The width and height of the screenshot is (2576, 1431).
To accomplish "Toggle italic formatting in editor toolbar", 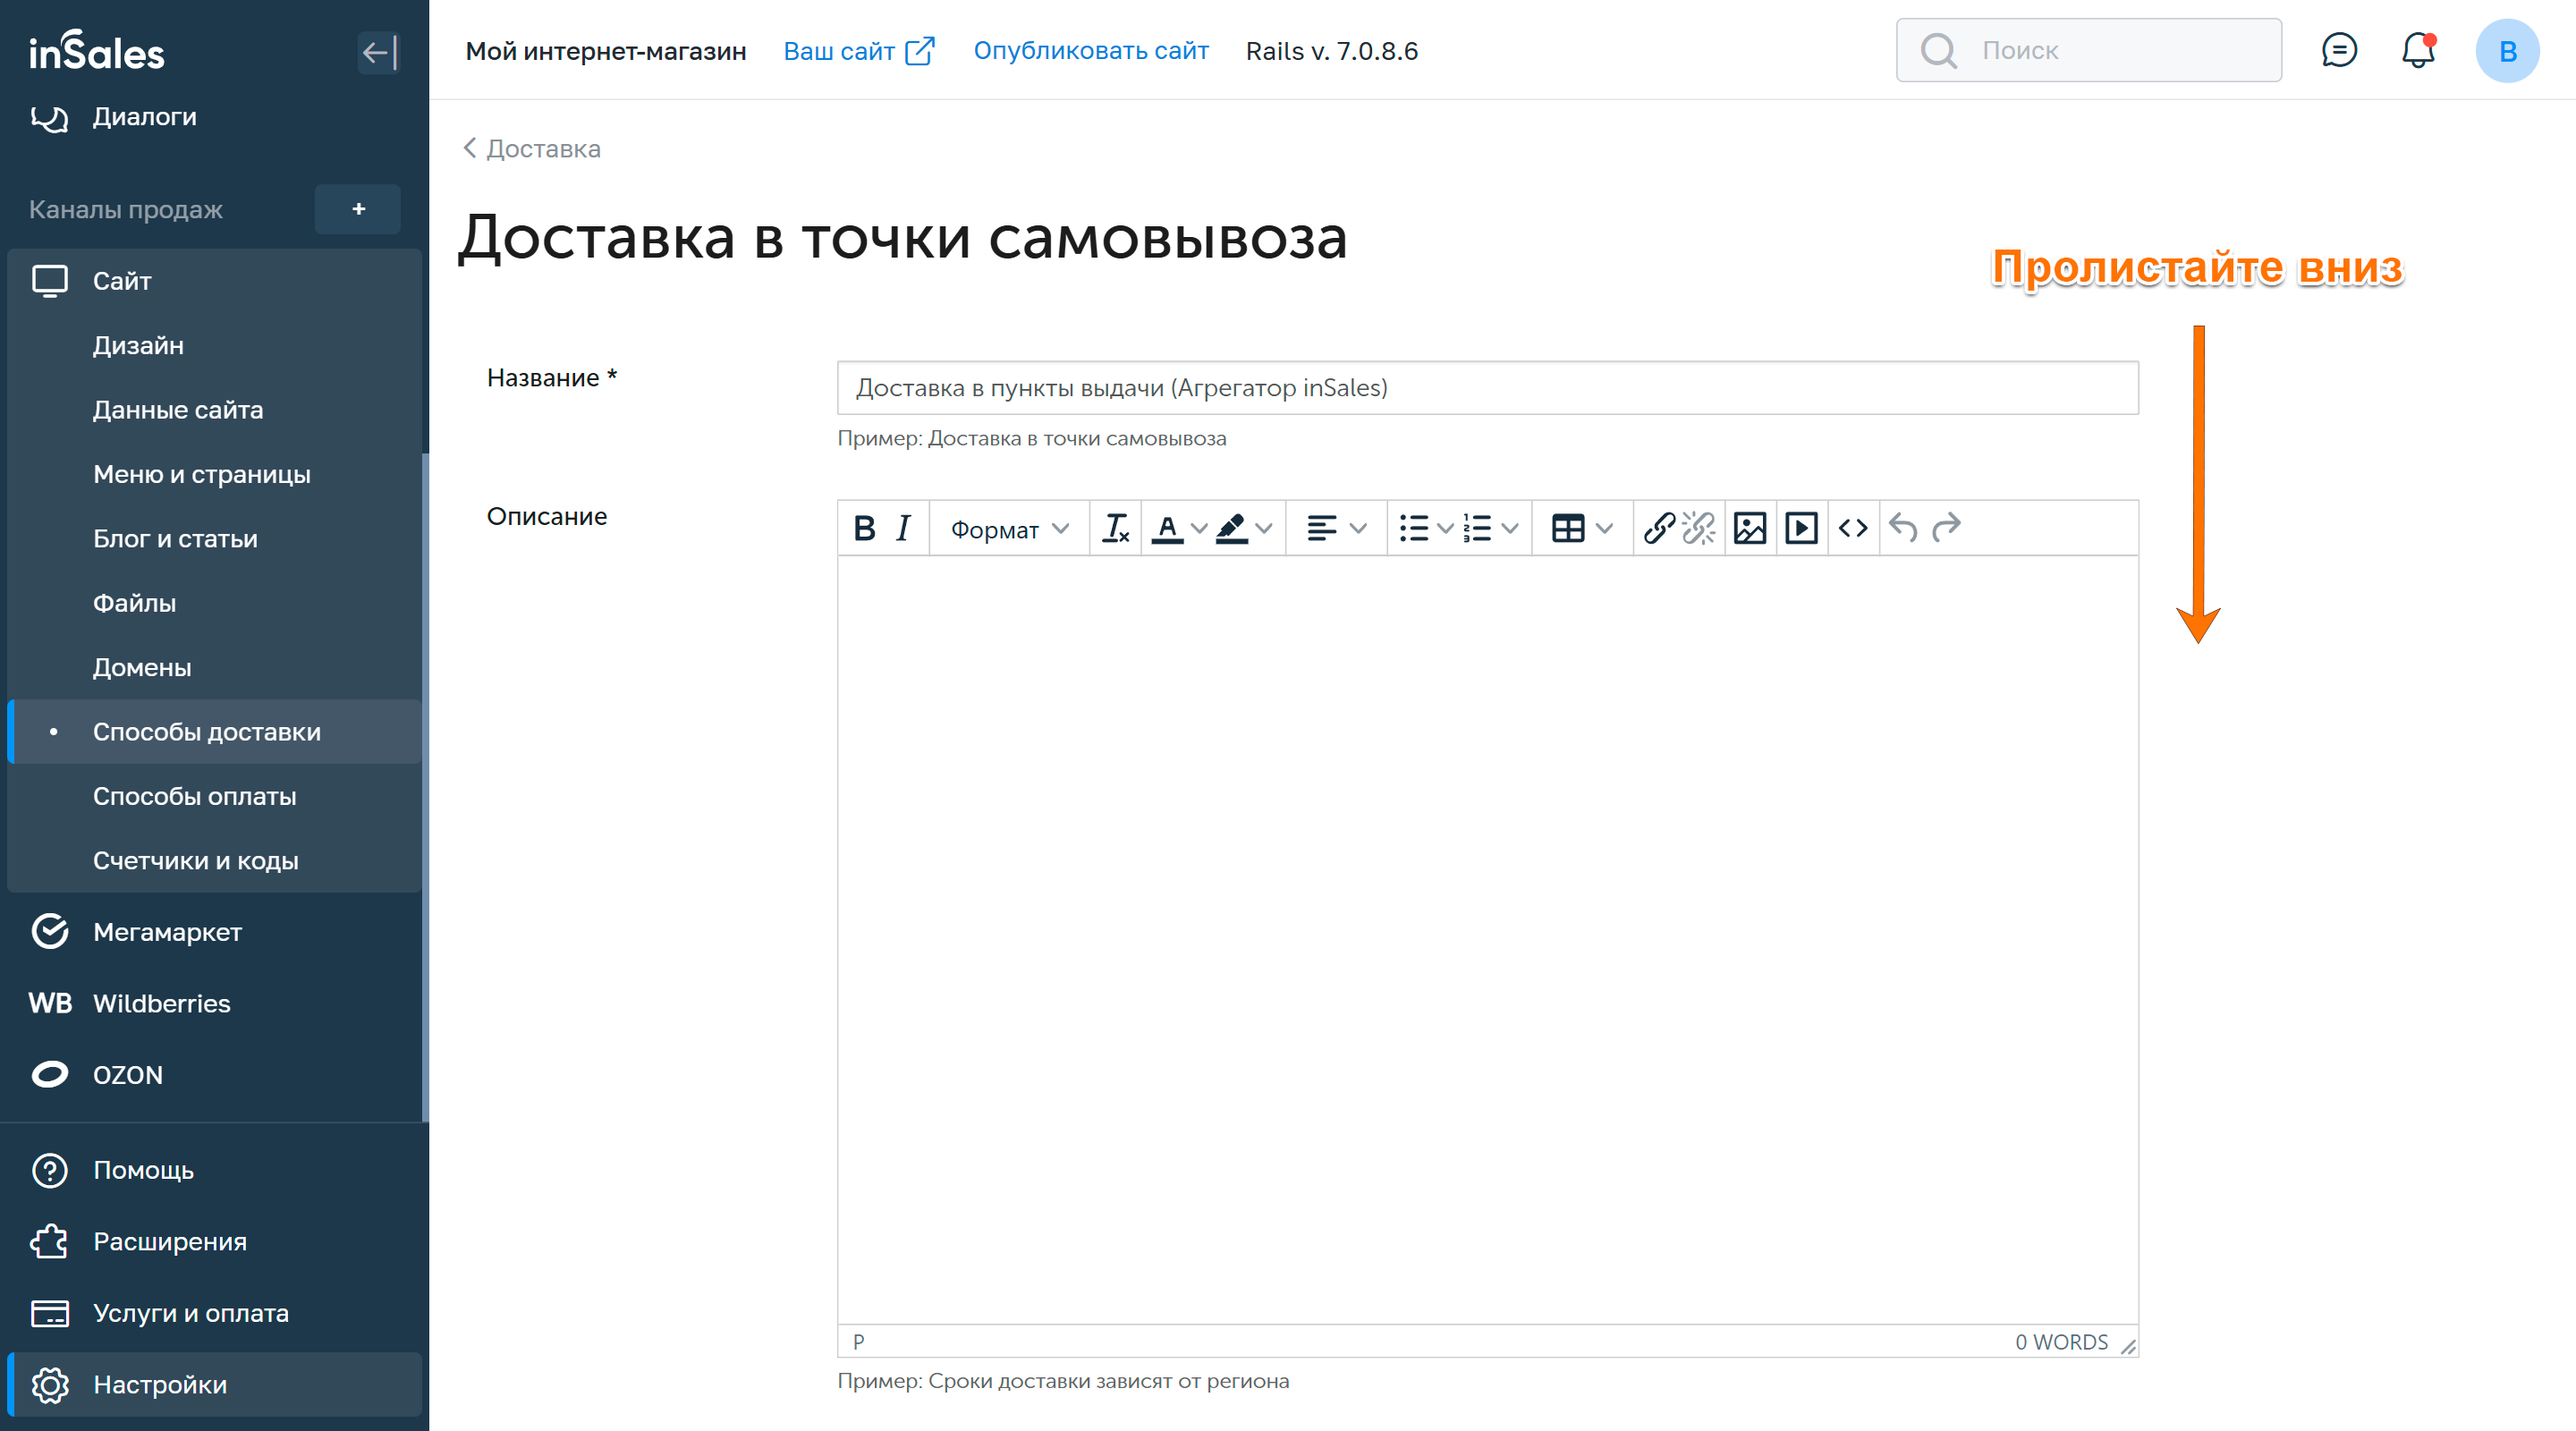I will [903, 528].
